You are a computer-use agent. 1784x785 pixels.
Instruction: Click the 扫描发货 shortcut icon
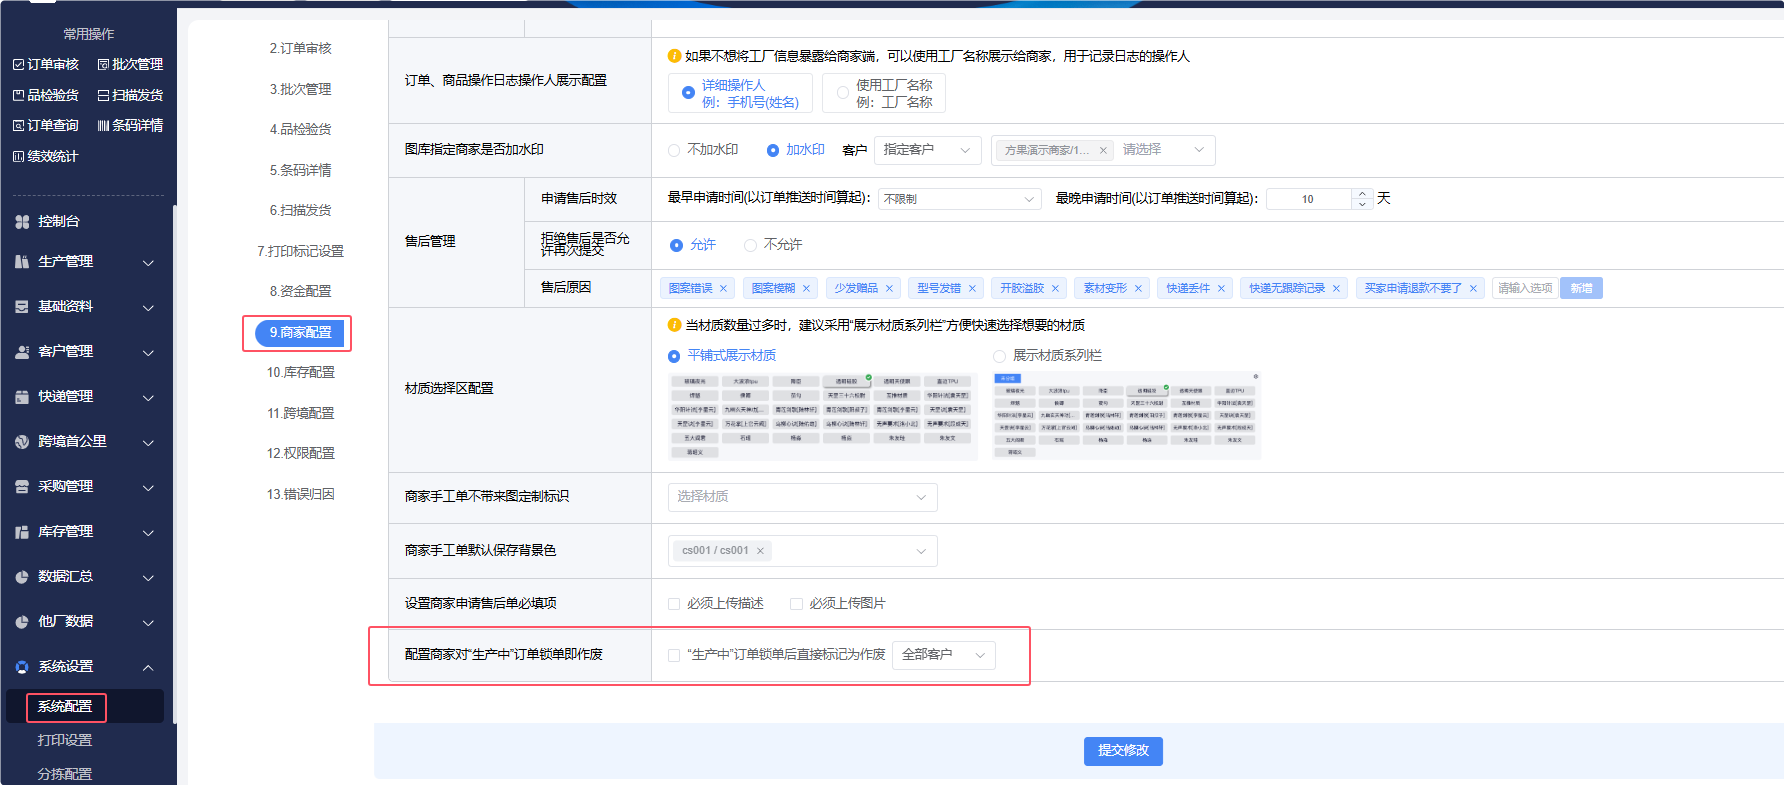tap(103, 96)
